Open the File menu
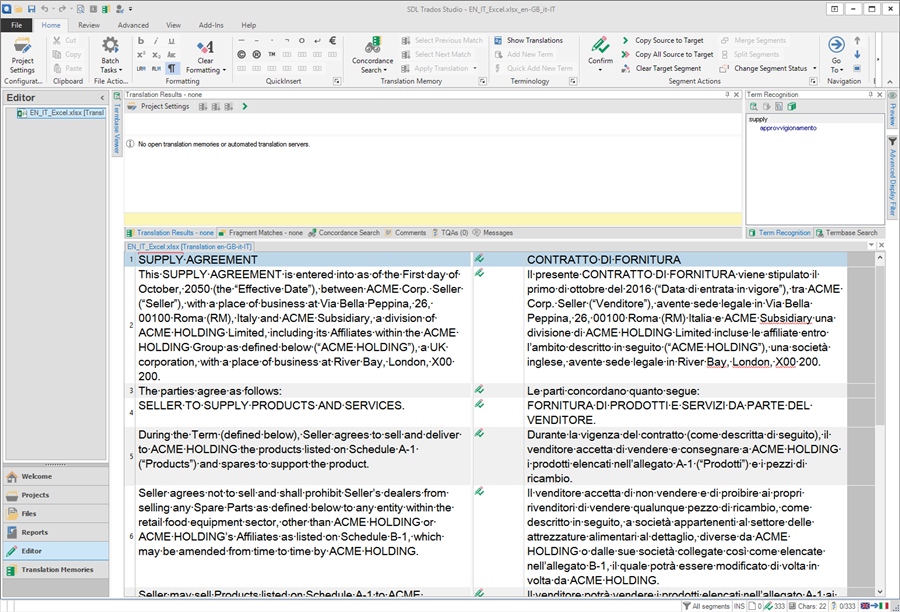900x612 pixels. pyautogui.click(x=17, y=25)
